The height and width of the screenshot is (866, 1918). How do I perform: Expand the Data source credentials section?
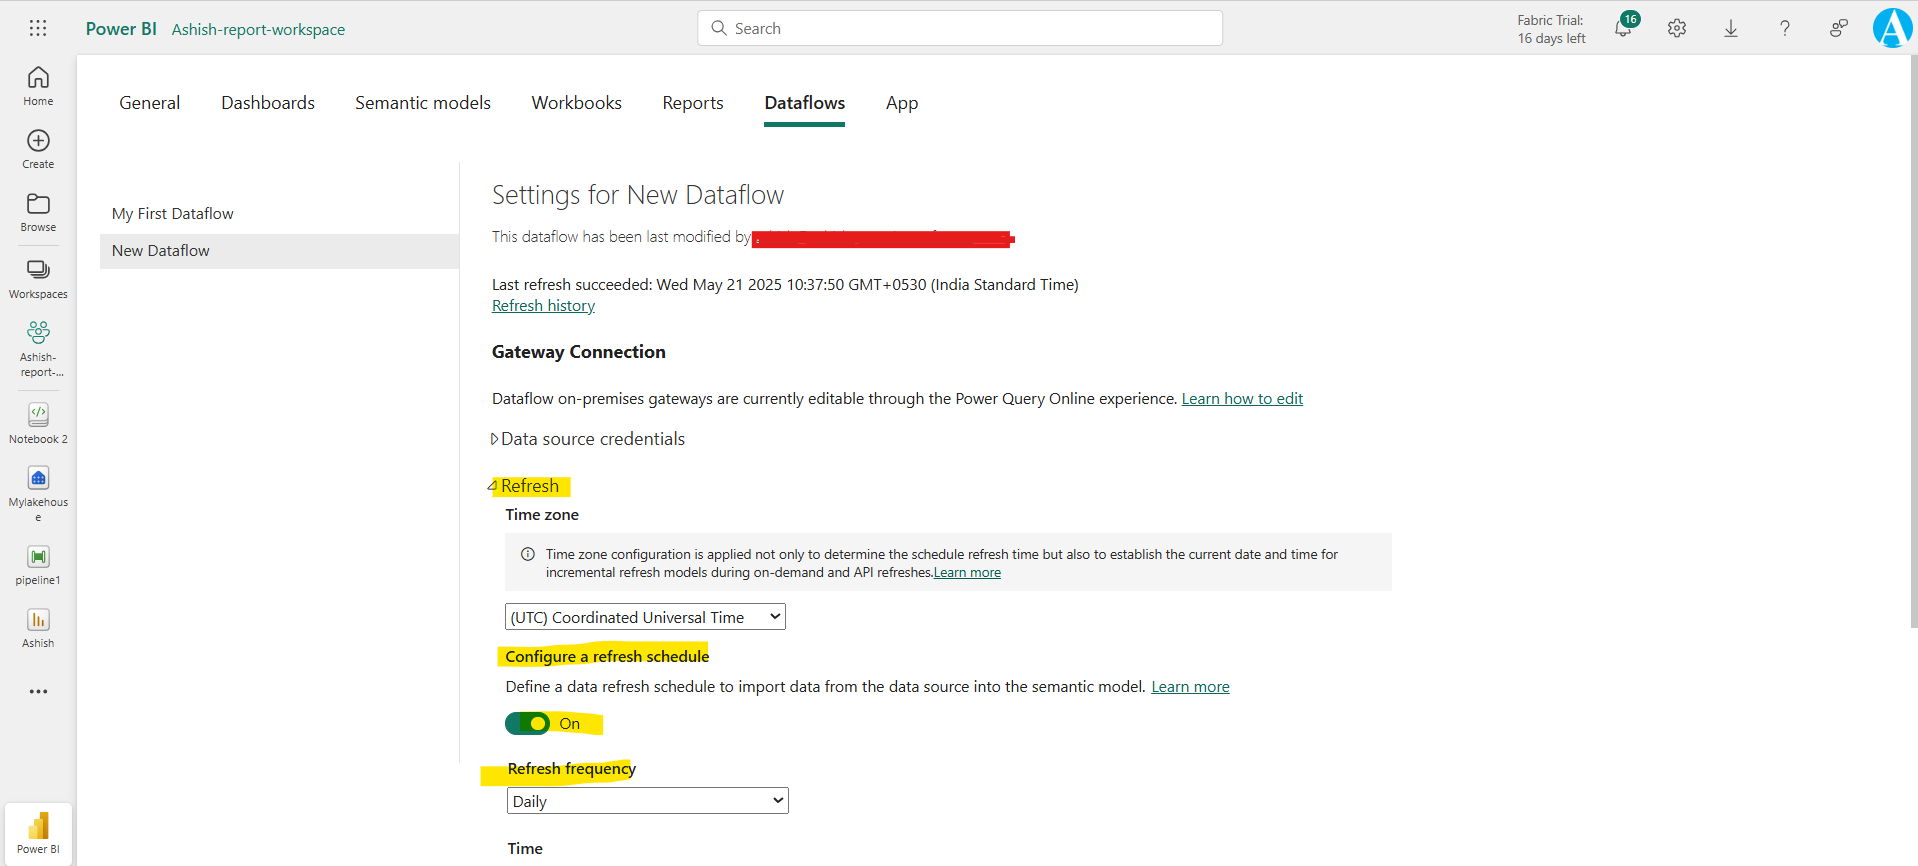(x=592, y=439)
